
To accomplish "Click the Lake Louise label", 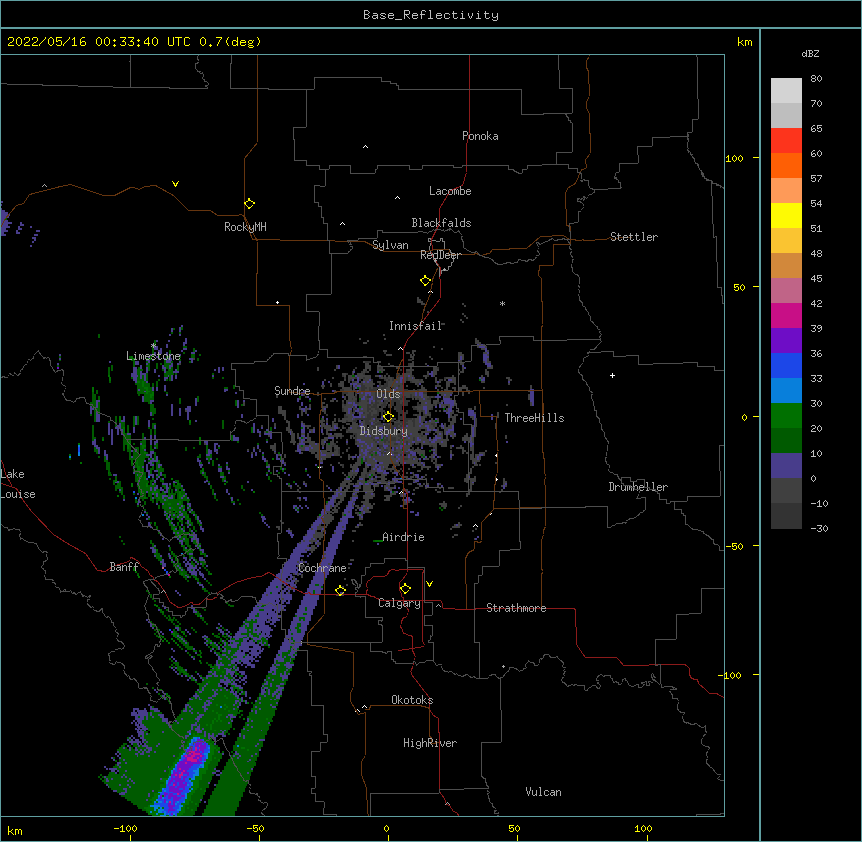I will click(18, 484).
